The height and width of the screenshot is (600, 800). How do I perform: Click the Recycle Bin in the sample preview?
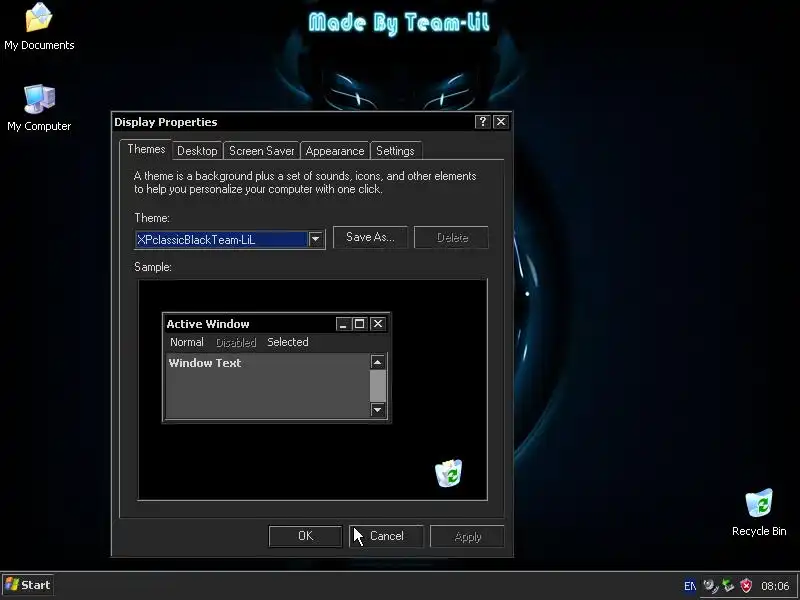click(449, 473)
